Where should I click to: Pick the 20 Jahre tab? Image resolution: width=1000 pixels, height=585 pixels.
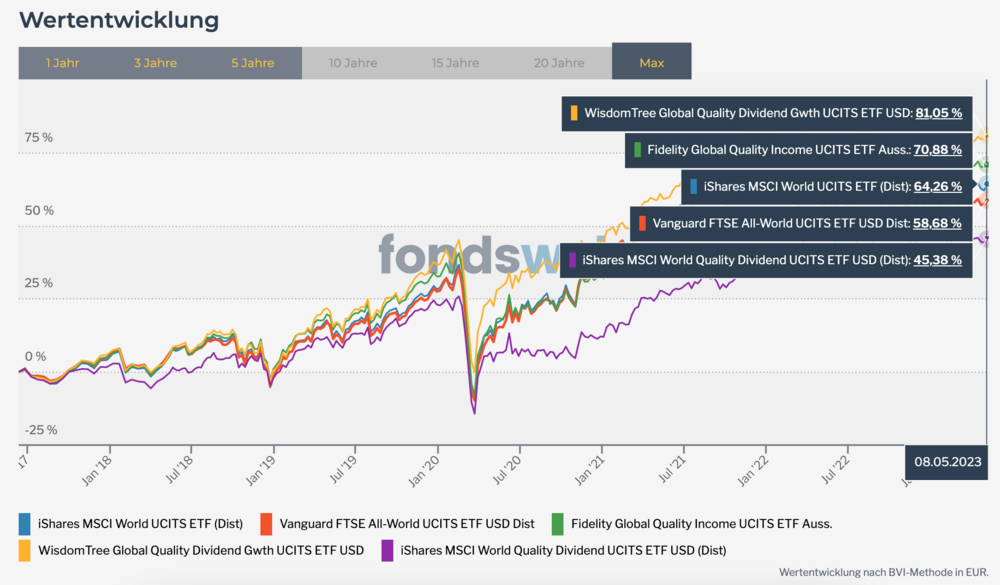(559, 63)
